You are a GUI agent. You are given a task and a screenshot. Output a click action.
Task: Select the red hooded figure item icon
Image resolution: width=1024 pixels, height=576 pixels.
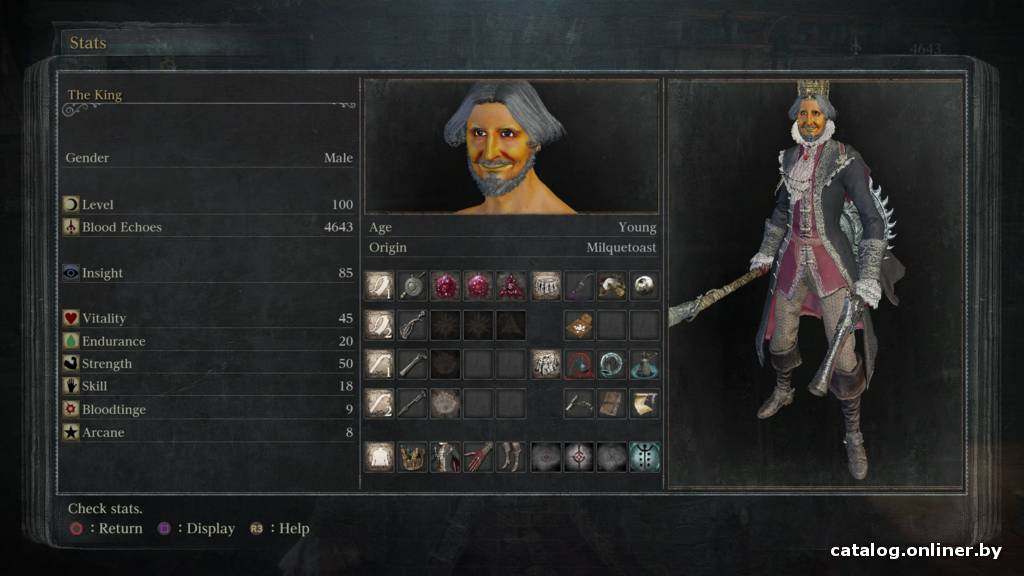tap(579, 364)
